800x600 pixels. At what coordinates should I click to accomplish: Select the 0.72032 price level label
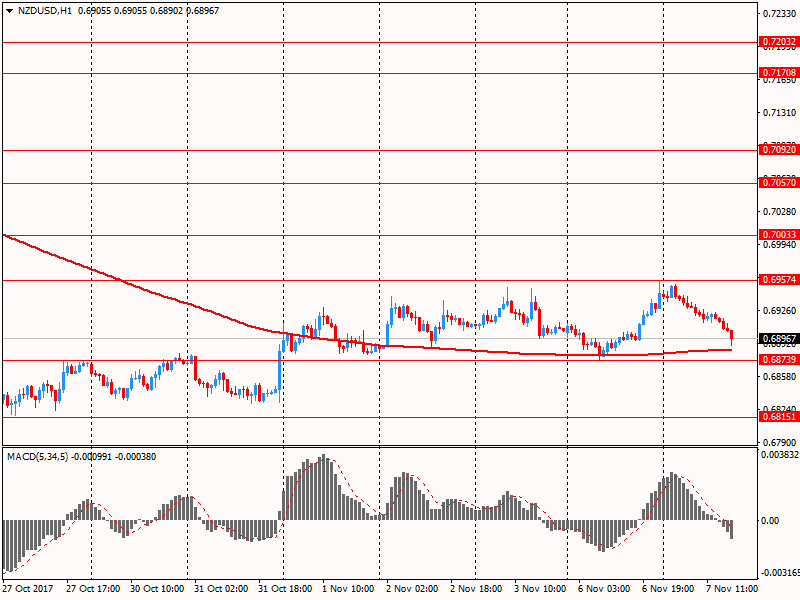point(779,42)
